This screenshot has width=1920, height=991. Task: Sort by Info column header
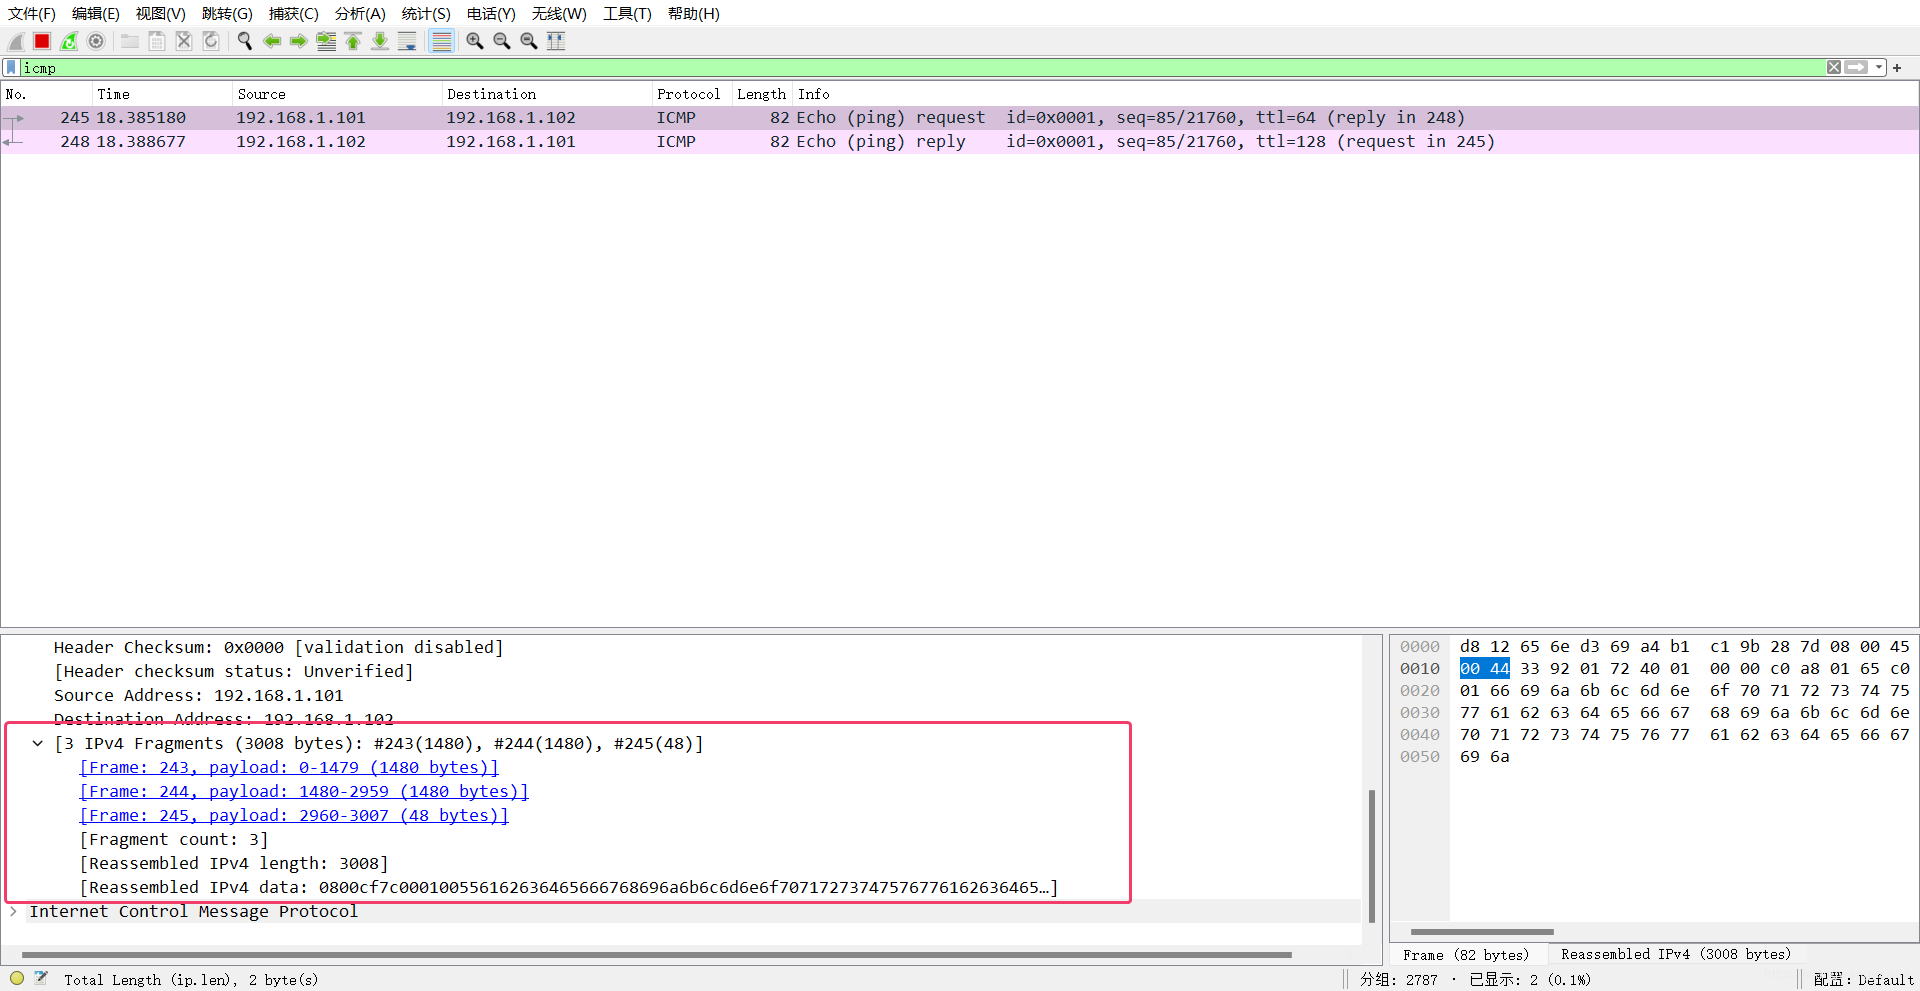click(x=1356, y=94)
